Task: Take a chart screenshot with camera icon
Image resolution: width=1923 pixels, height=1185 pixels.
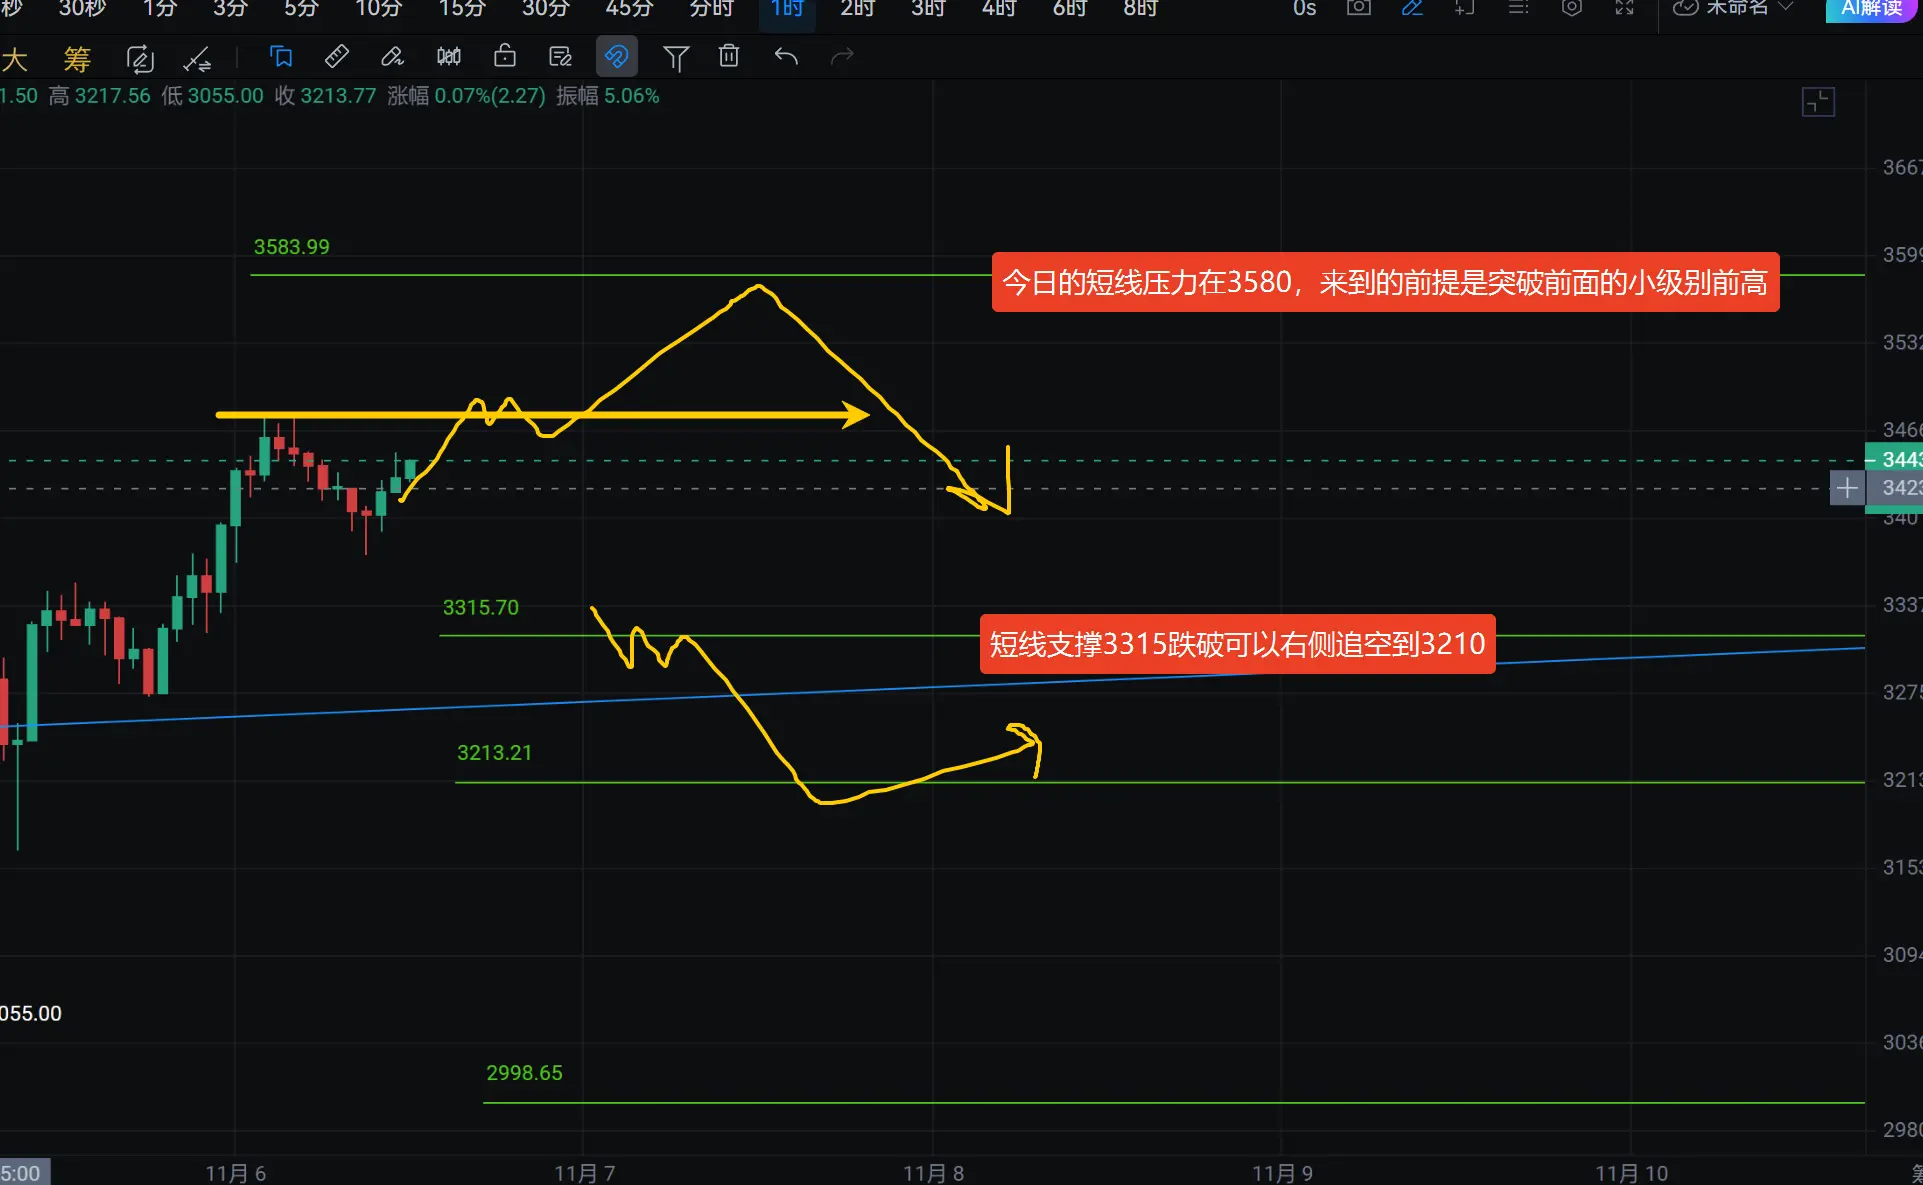Action: click(x=1358, y=8)
